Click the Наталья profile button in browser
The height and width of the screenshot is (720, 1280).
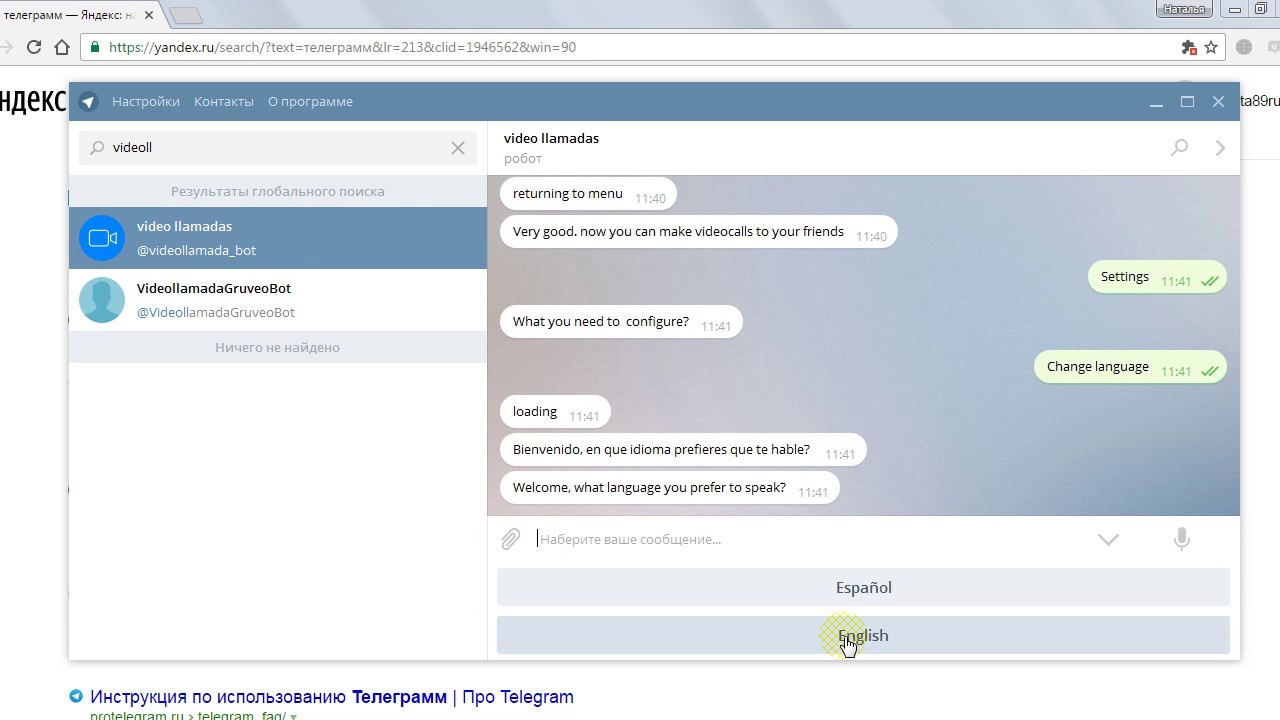click(x=1185, y=9)
